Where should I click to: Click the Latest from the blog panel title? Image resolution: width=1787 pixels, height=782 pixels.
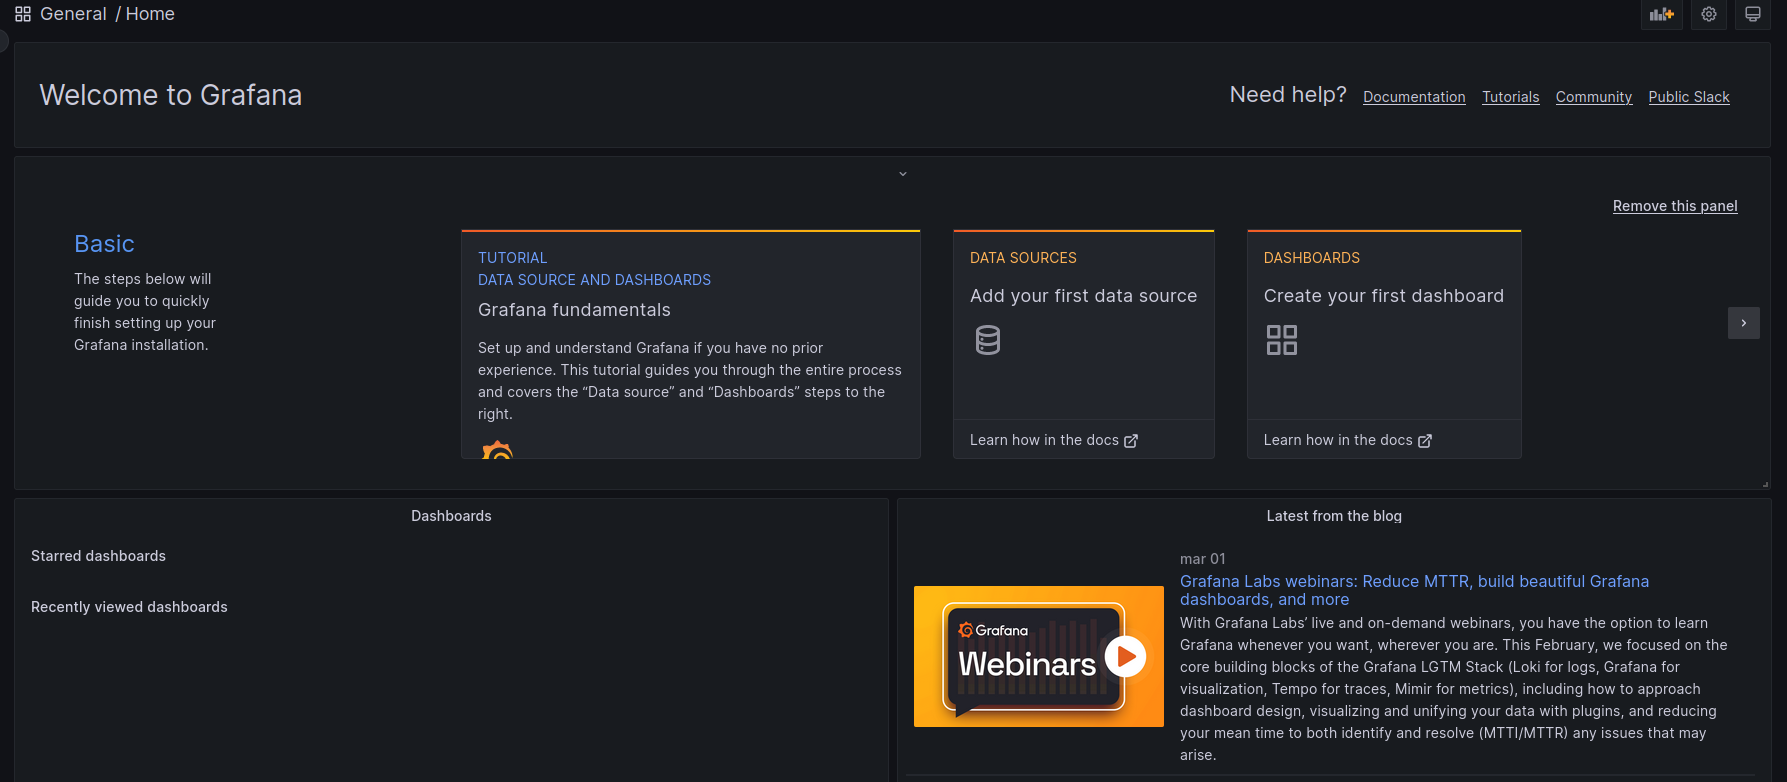(1334, 516)
